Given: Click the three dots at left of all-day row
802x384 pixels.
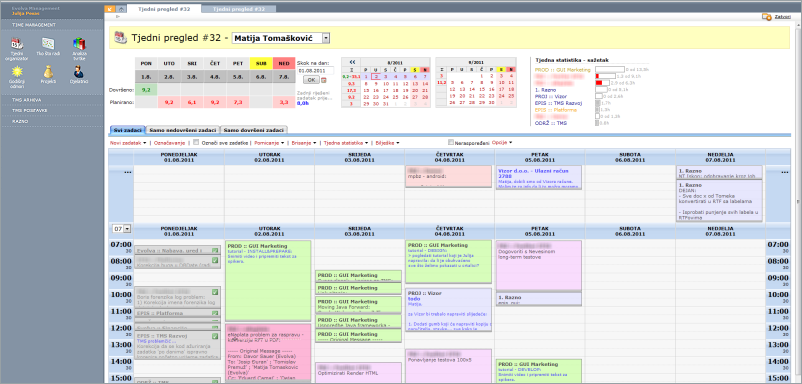Looking at the screenshot, I should (x=128, y=172).
